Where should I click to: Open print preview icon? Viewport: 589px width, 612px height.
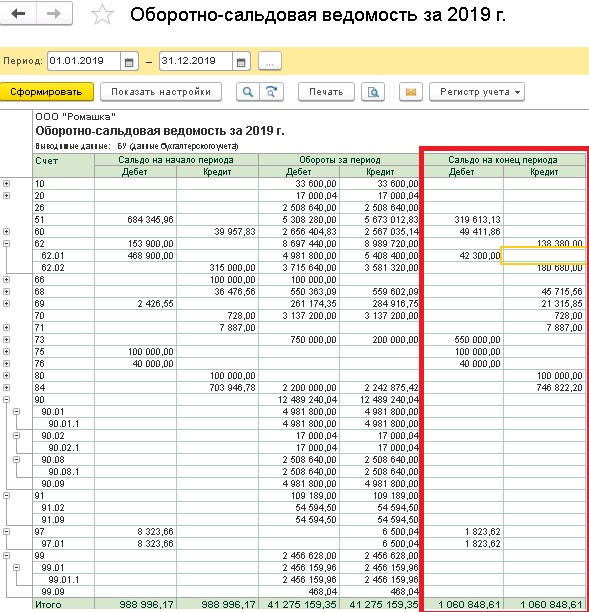point(373,92)
